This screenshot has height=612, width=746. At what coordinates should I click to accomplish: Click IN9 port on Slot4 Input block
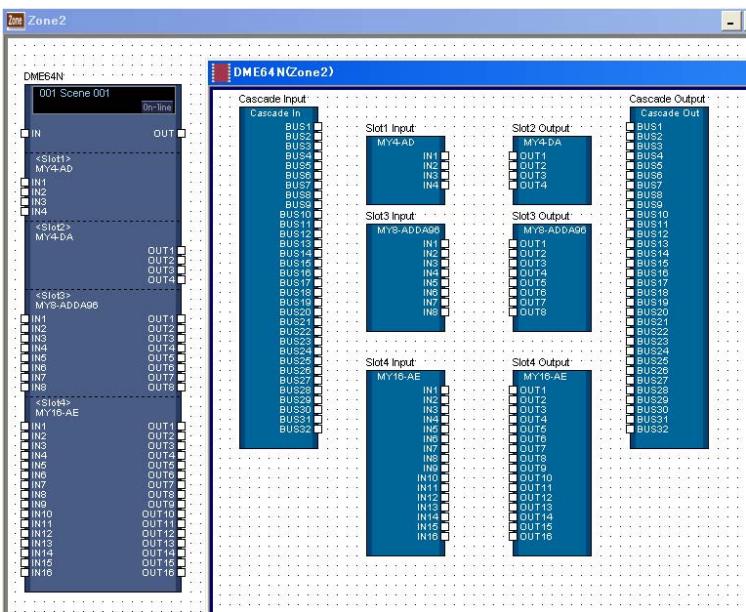pyautogui.click(x=445, y=468)
